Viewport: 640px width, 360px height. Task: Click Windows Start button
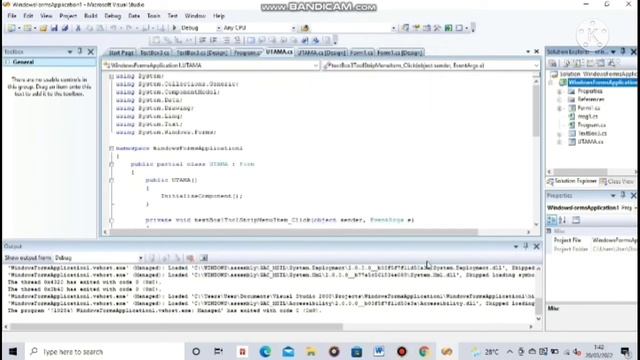(13, 351)
